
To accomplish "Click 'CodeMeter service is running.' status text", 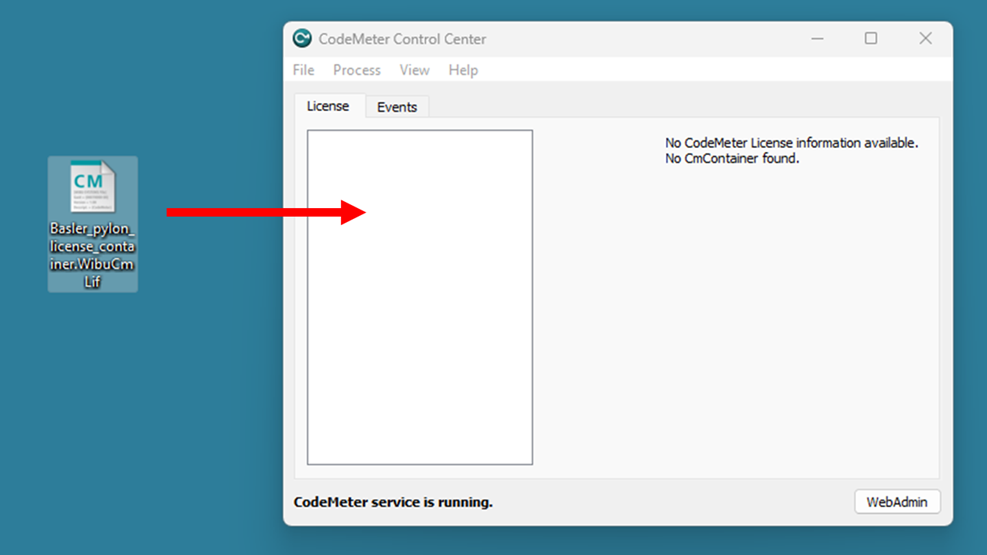I will coord(393,502).
